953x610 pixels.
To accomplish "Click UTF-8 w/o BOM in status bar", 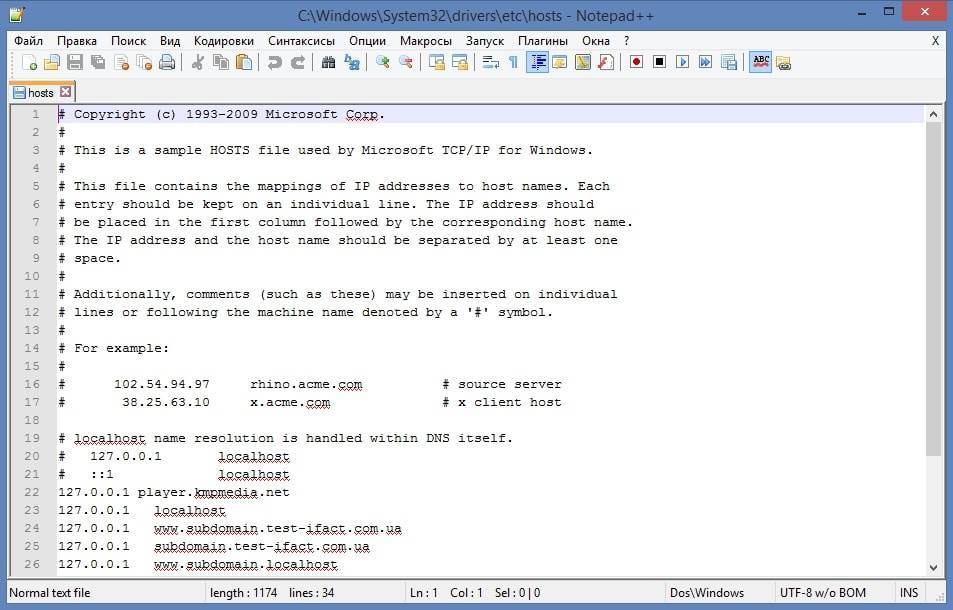I will coord(823,592).
